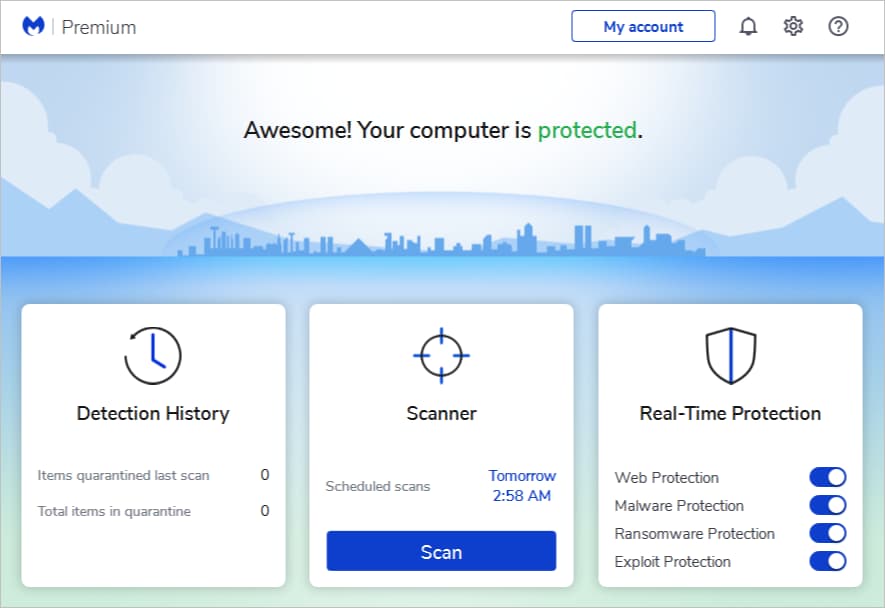885x608 pixels.
Task: Open the Detection History heading
Action: 153,413
